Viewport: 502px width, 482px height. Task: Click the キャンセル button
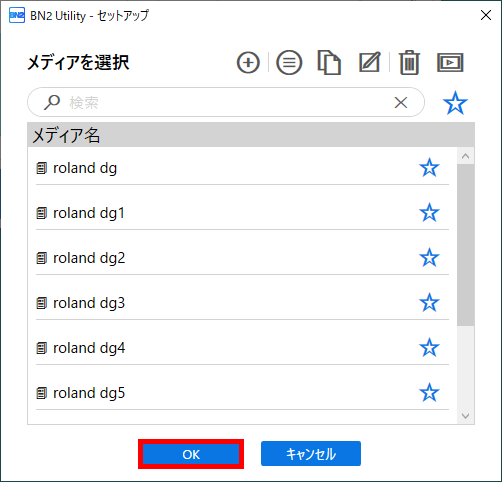(311, 454)
